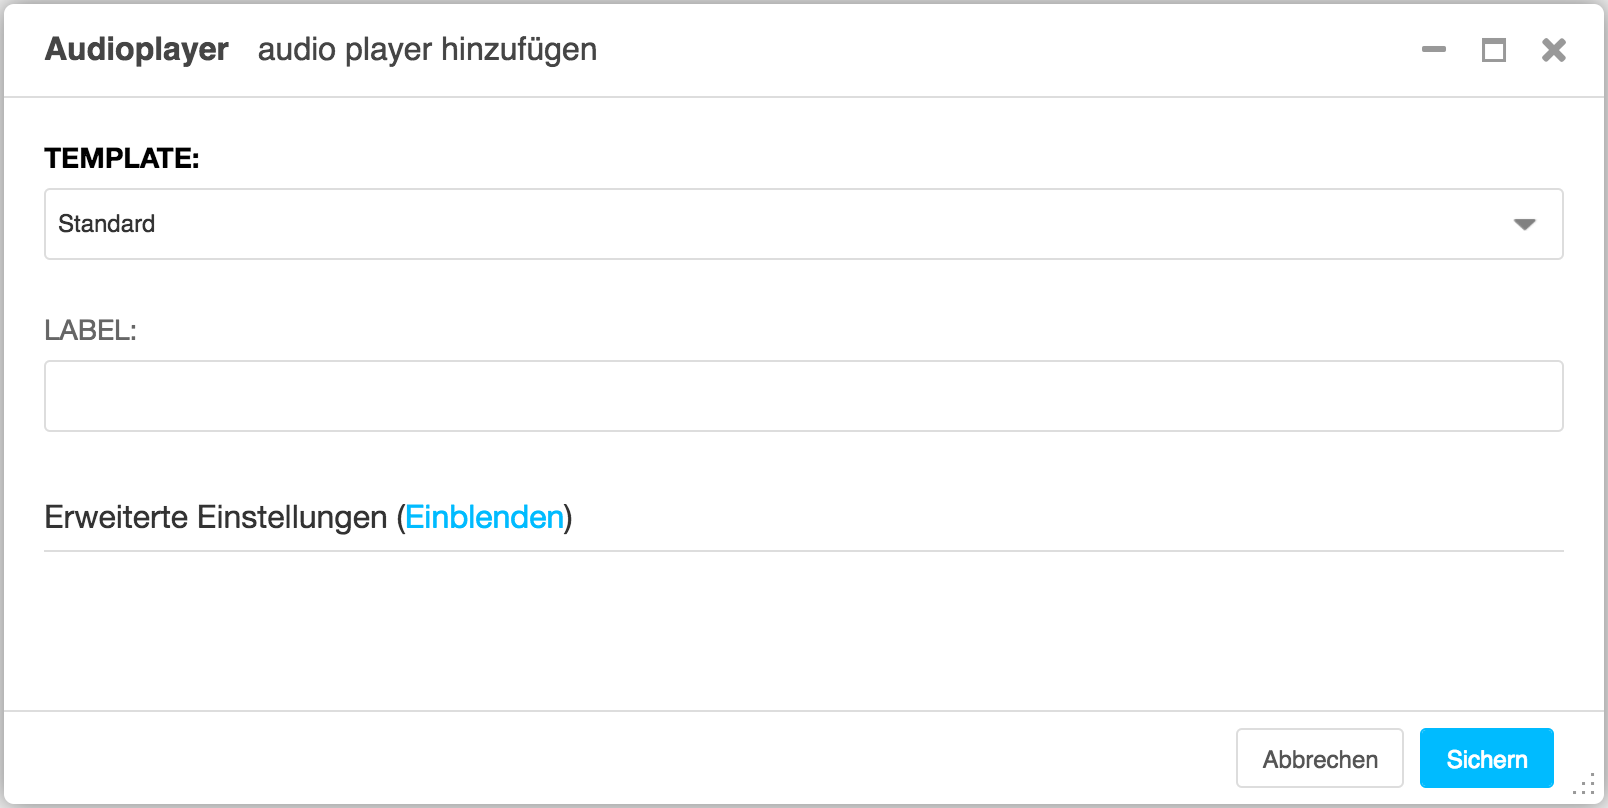
Task: Save with the Sichern button
Action: (x=1487, y=759)
